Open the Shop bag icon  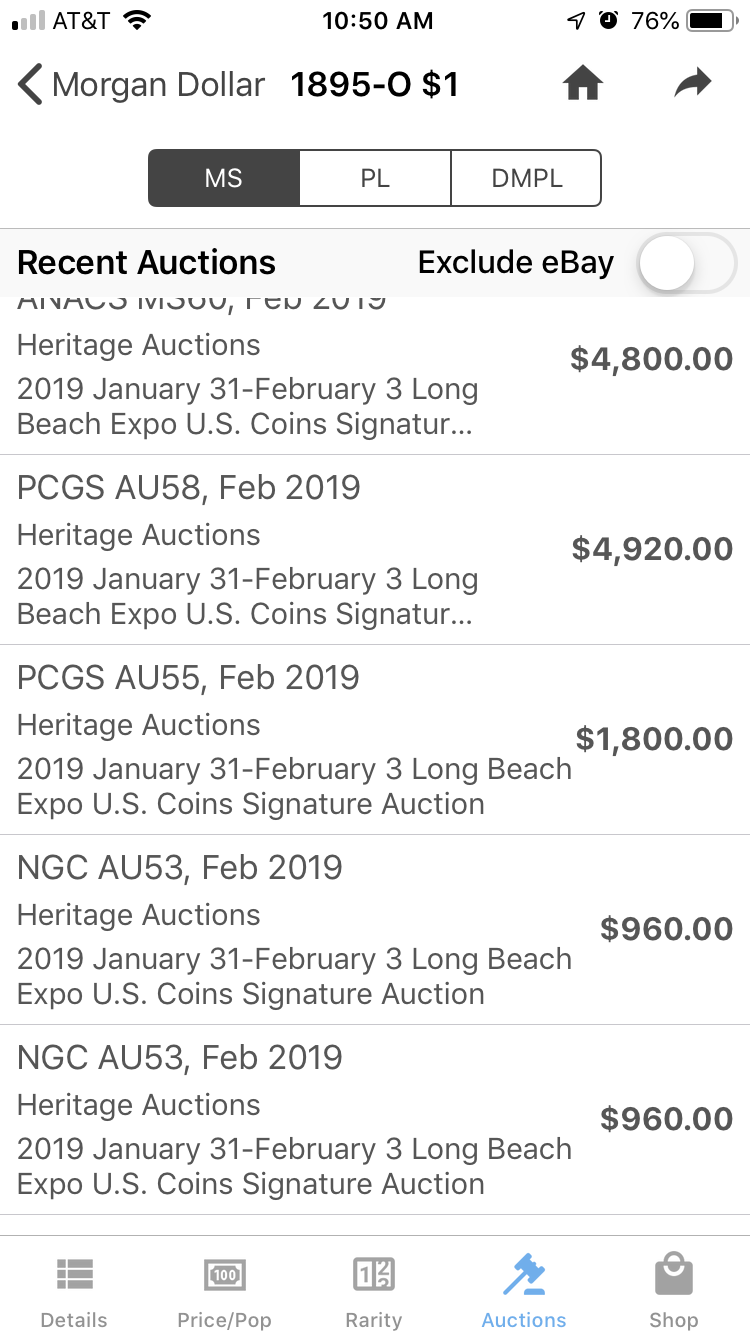click(674, 1274)
